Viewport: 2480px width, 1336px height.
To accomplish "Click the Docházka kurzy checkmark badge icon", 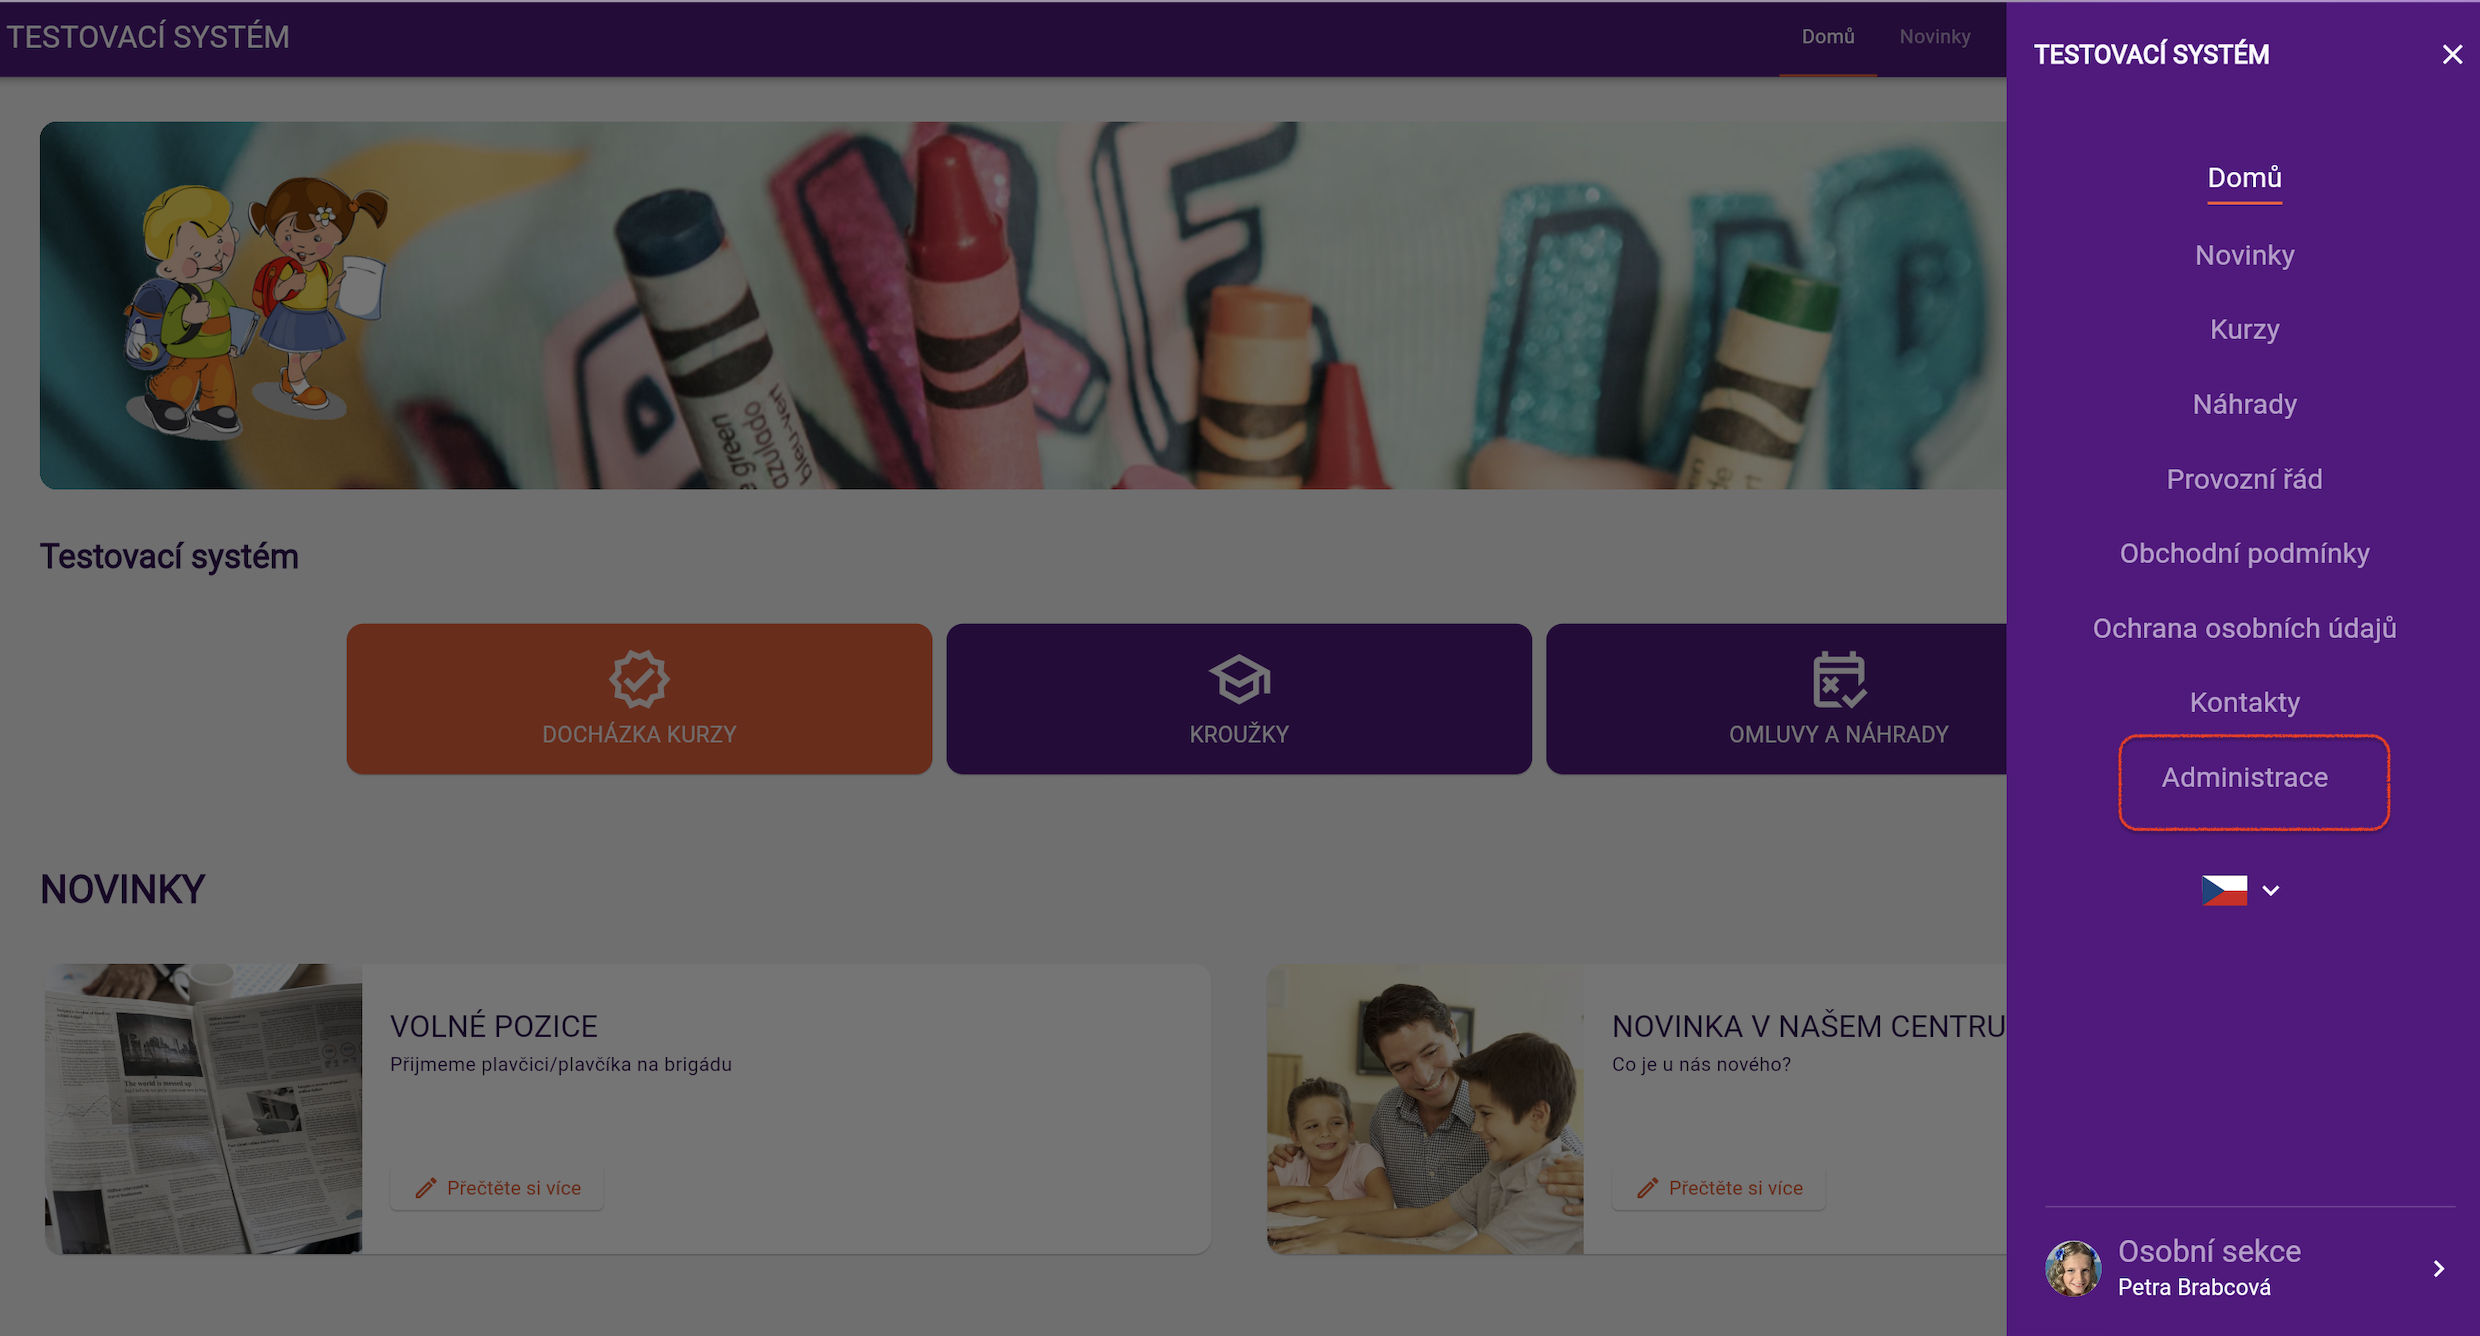I will (639, 679).
